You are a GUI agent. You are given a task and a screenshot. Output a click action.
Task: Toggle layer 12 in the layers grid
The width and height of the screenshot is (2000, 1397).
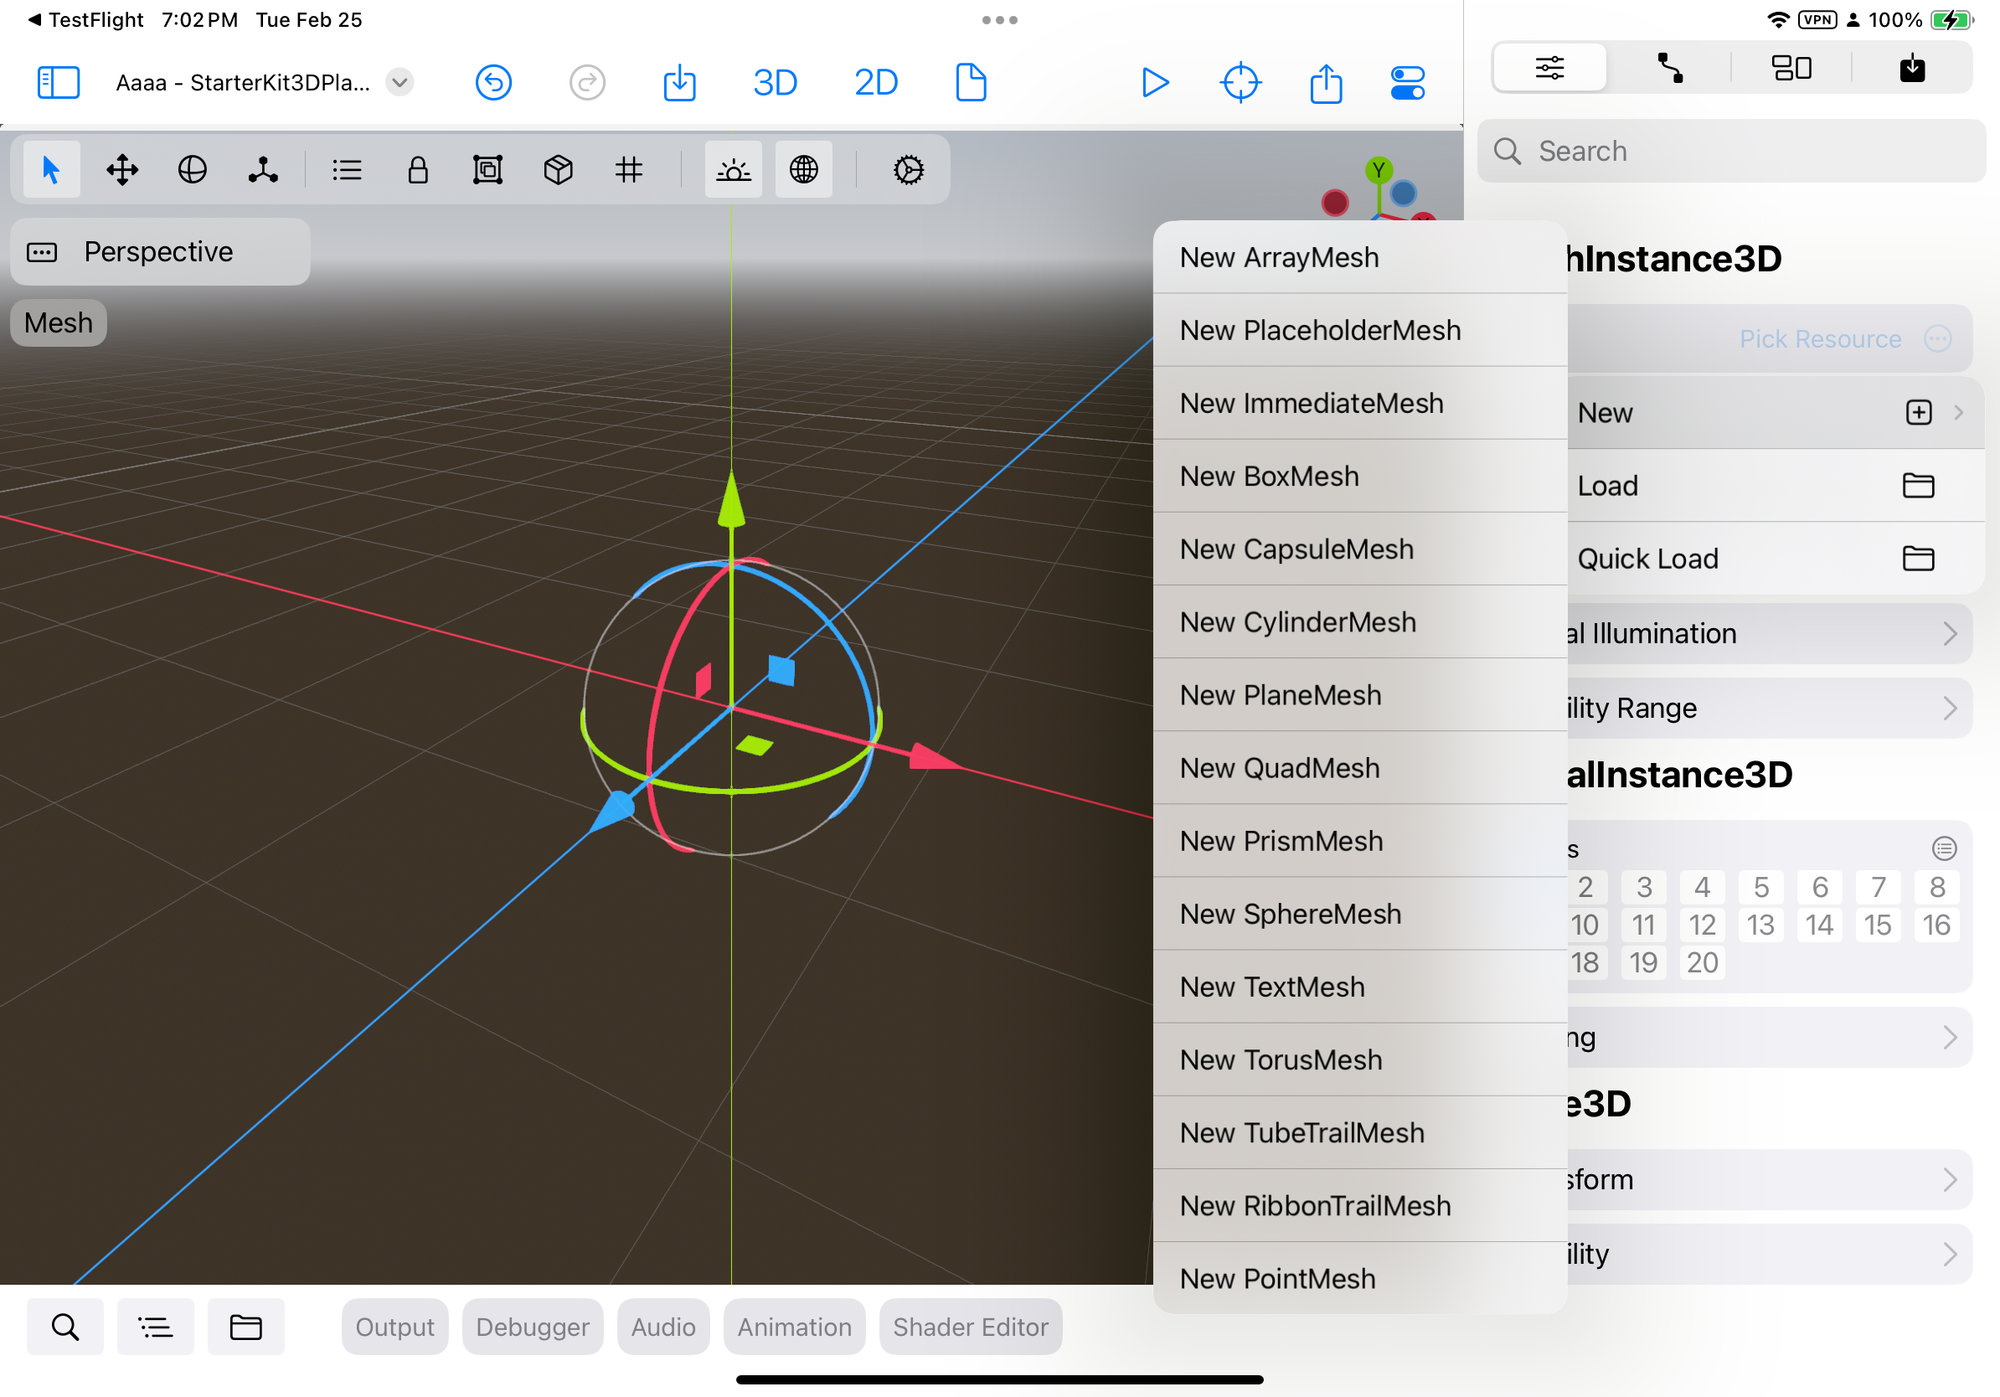tap(1702, 925)
